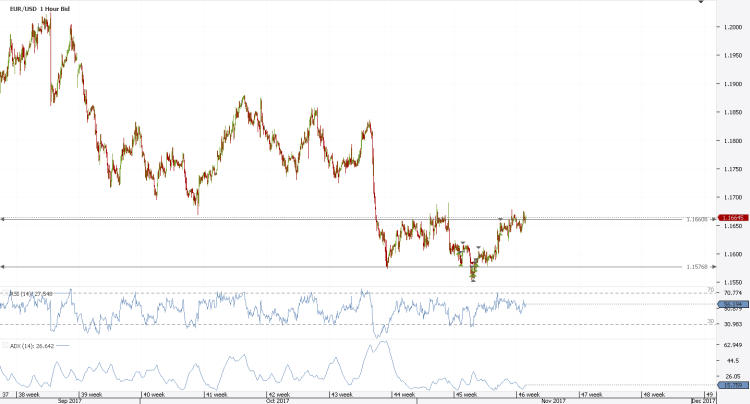Viewport: 750px width, 404px height.
Task: Click the 41 week time axis label
Action: 216,395
